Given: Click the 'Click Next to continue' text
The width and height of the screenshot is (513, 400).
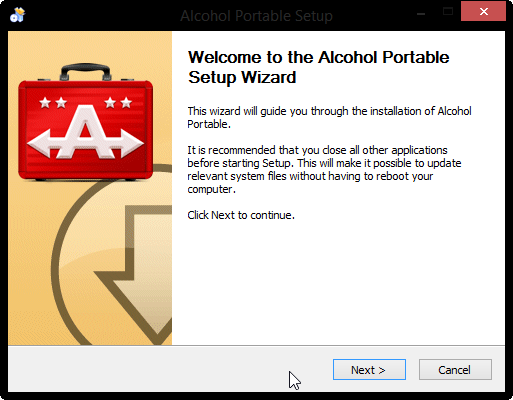Looking at the screenshot, I should (241, 215).
